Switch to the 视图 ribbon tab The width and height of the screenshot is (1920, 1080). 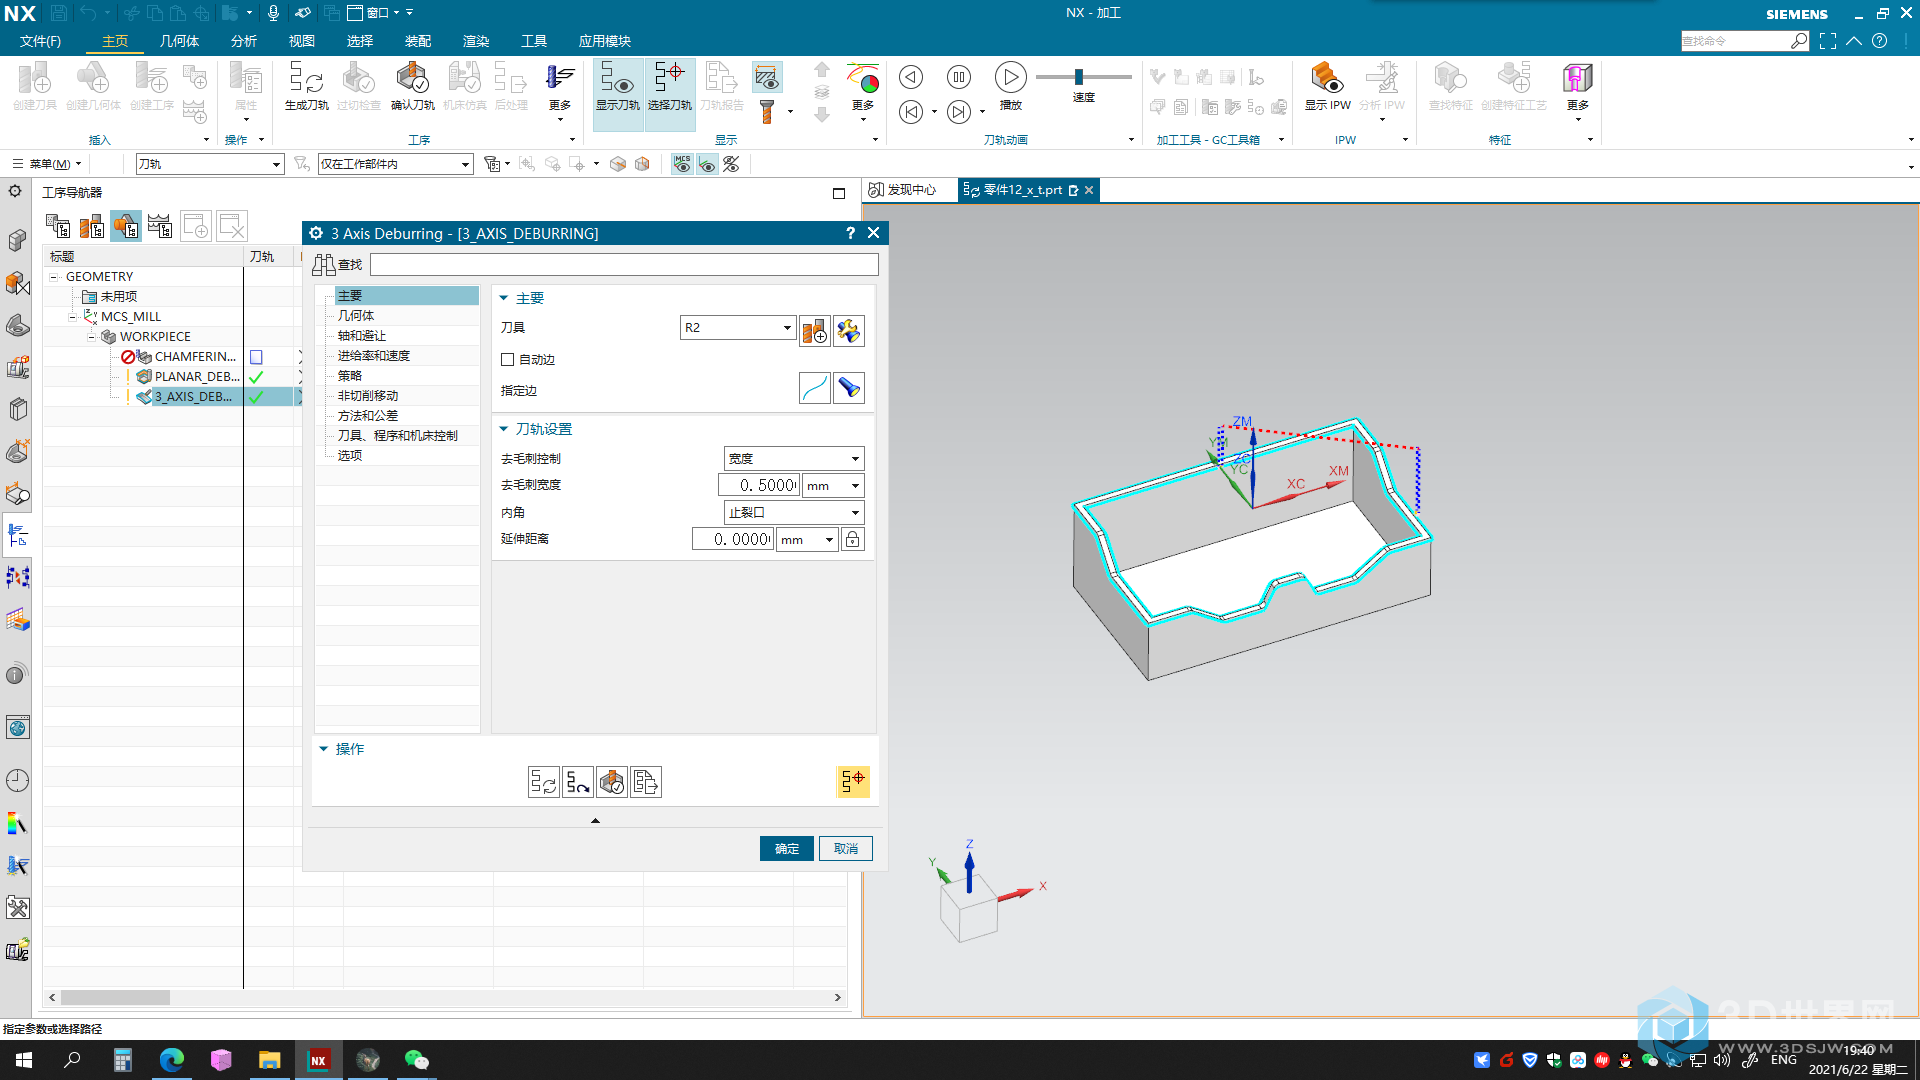coord(301,41)
